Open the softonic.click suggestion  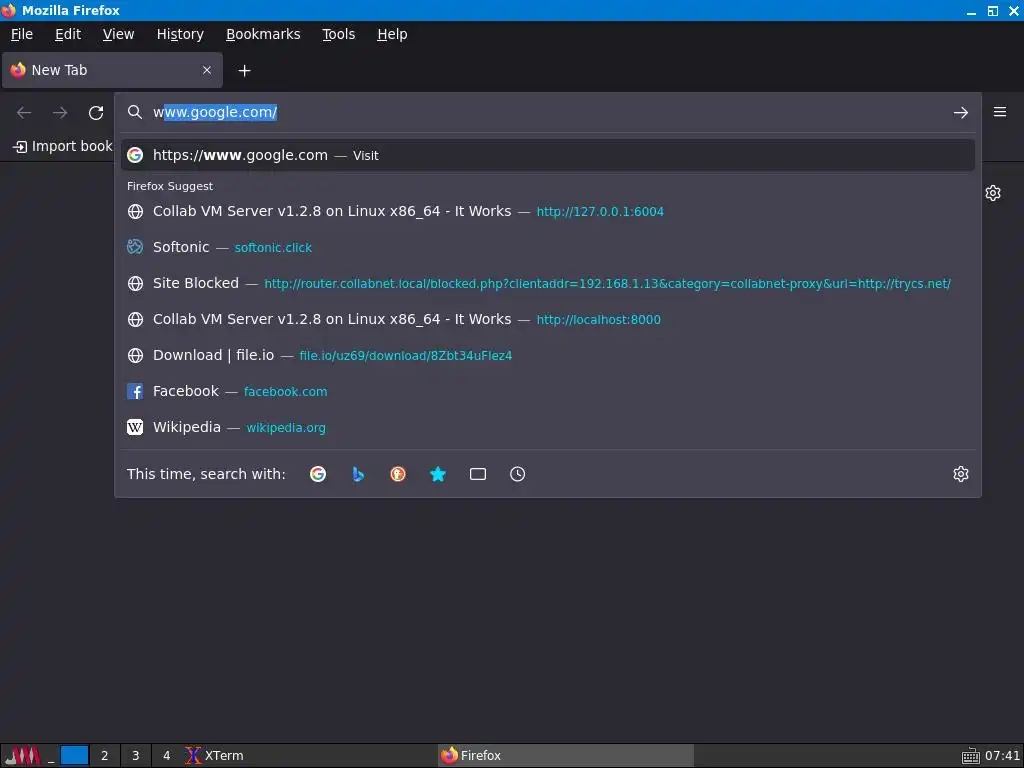(x=547, y=247)
